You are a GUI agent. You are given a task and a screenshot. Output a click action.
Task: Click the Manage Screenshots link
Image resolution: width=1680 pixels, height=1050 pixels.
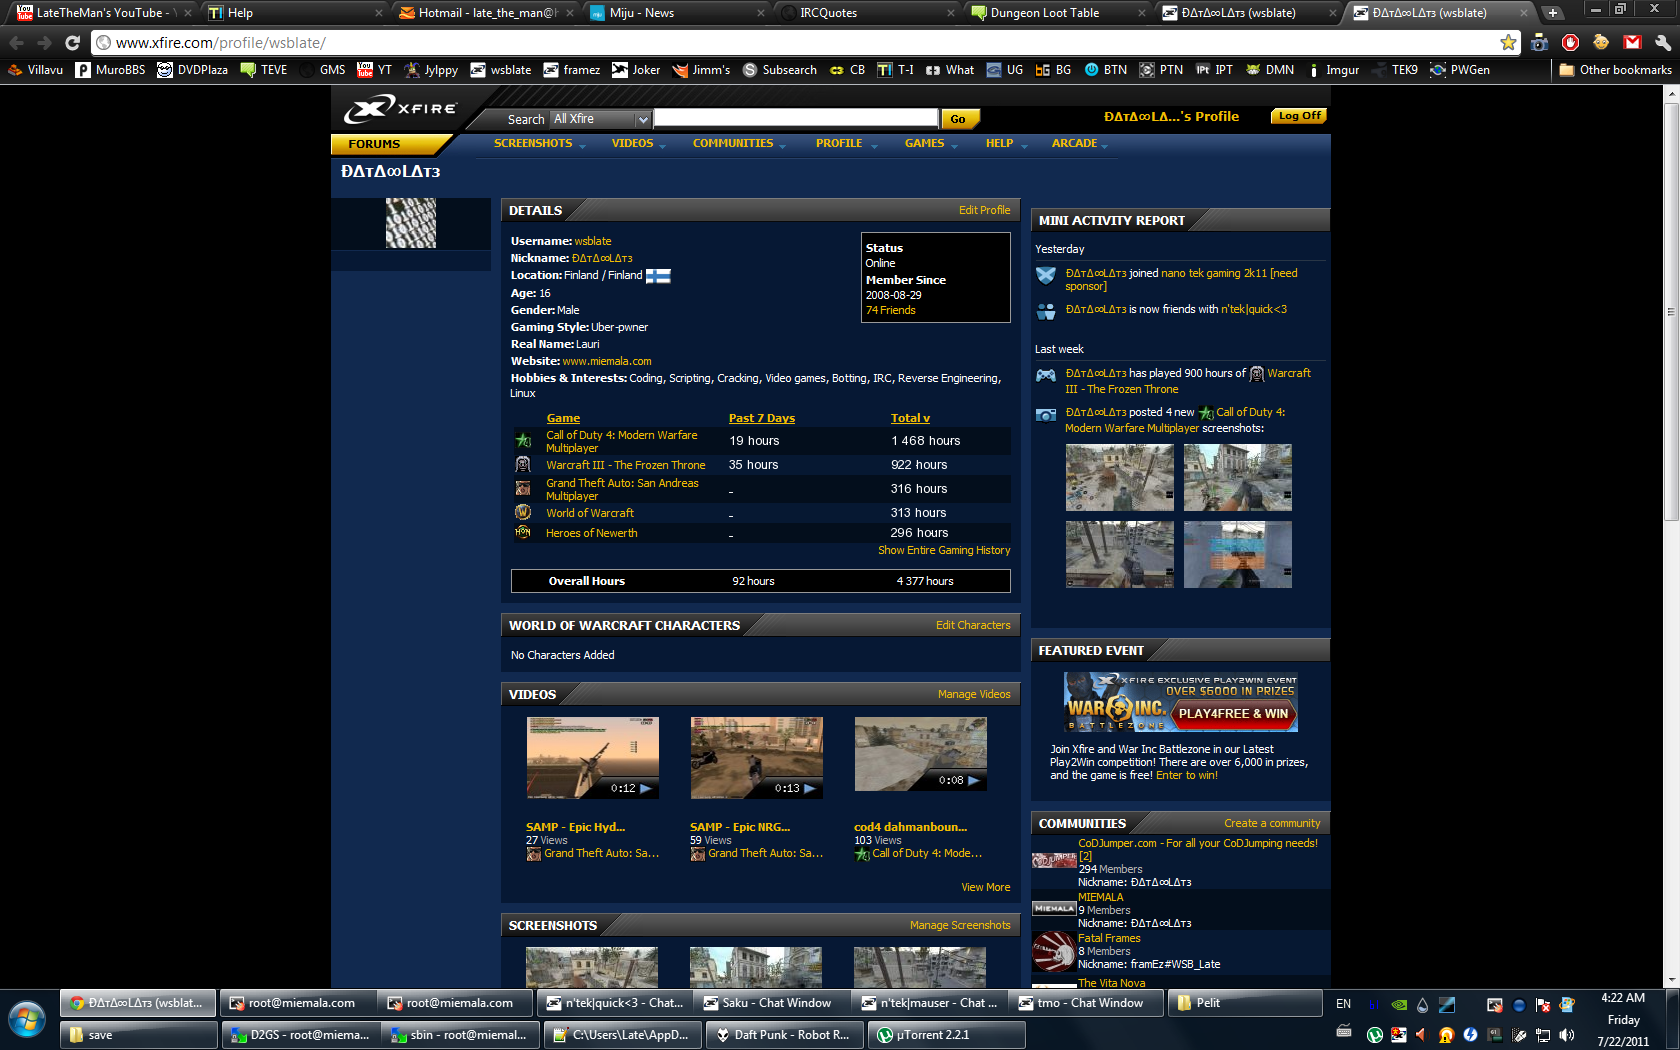pyautogui.click(x=960, y=925)
